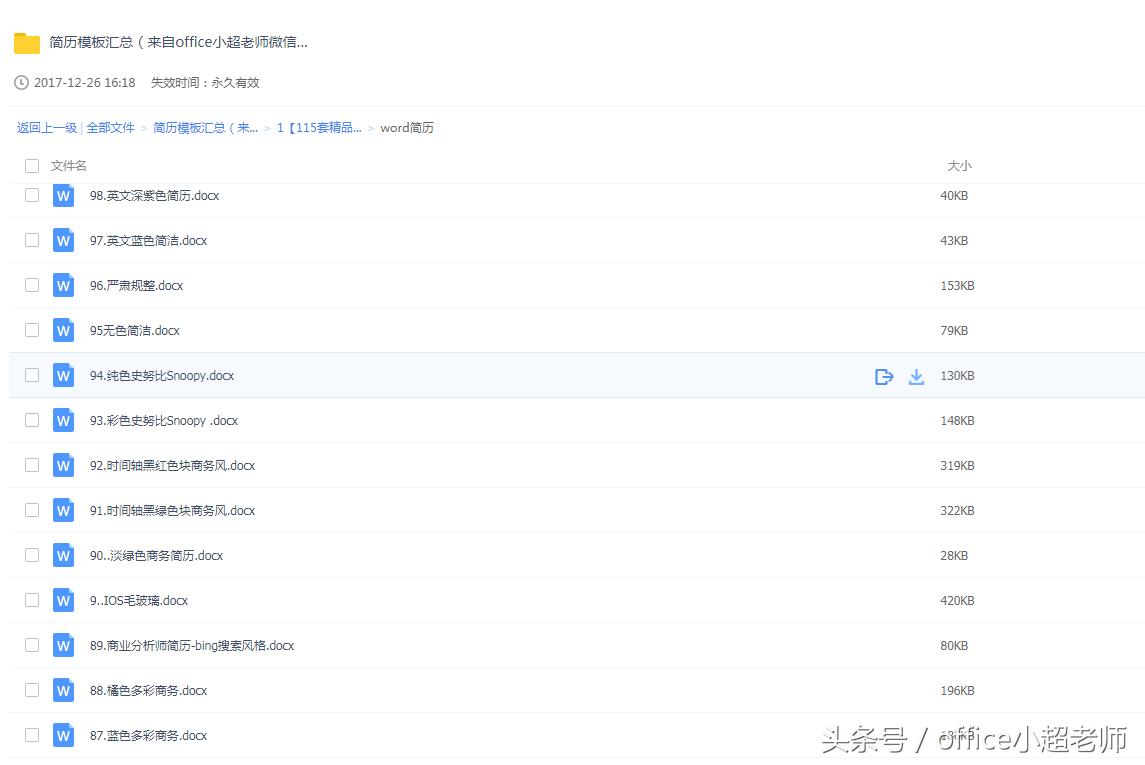
Task: Select the Word icon for 96.严肃规整.docx
Action: (63, 285)
